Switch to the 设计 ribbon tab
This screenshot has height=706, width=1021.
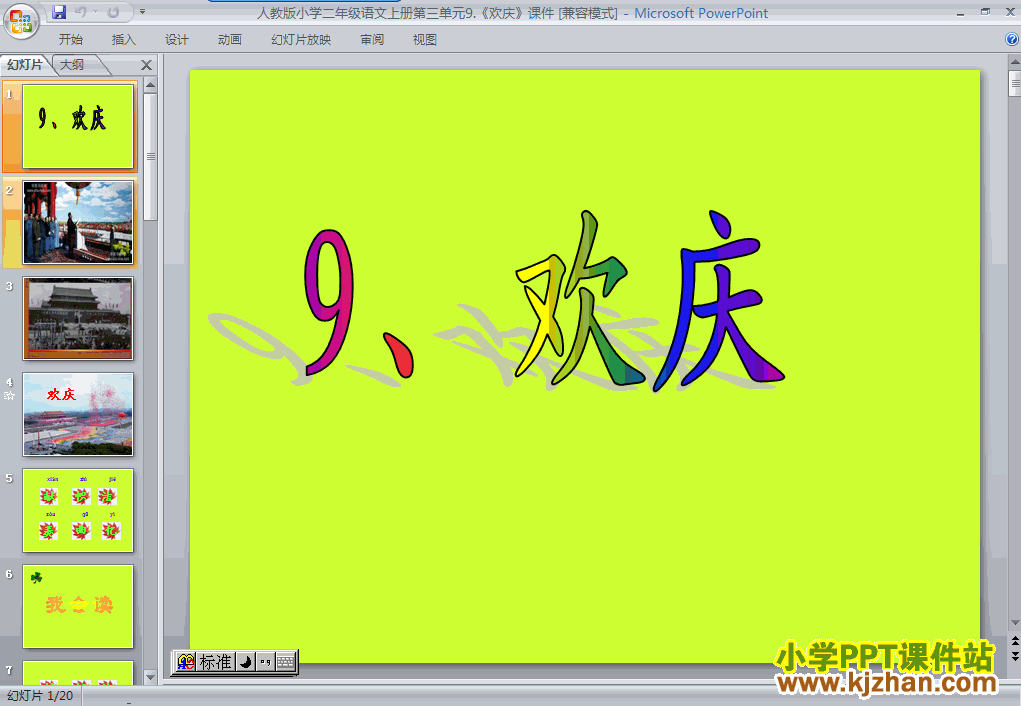pos(176,40)
